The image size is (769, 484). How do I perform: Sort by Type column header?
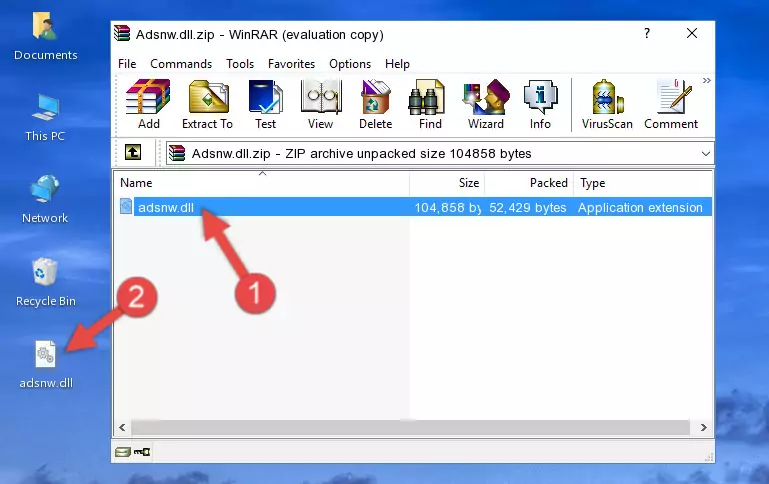(x=642, y=183)
